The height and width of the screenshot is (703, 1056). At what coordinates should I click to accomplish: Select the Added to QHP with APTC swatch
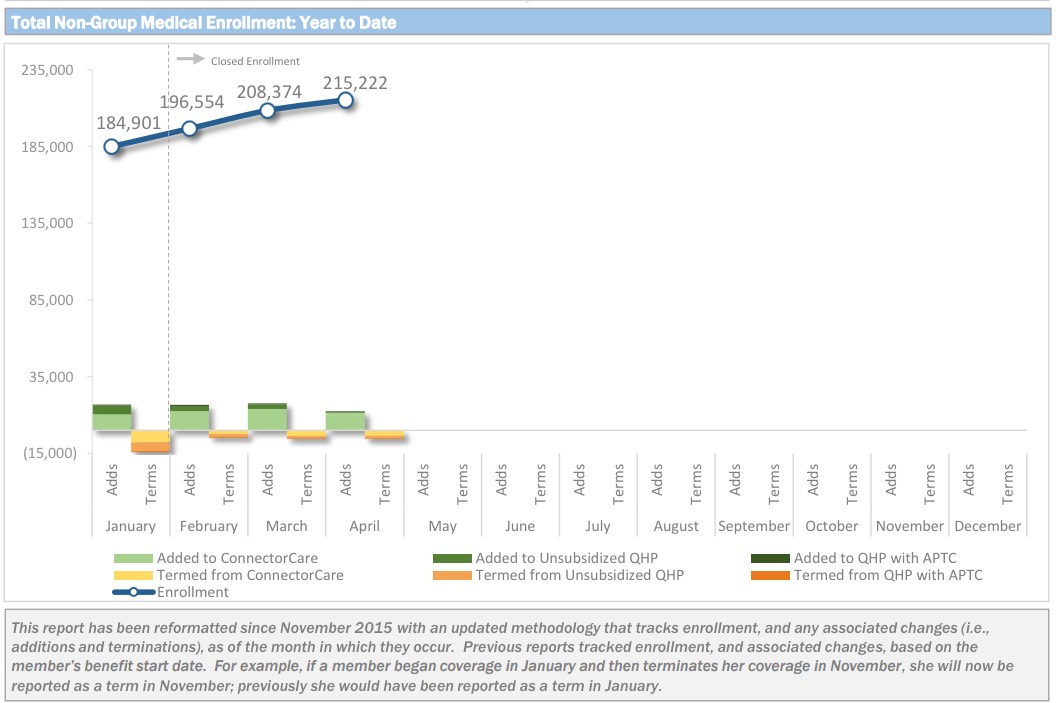pyautogui.click(x=770, y=558)
